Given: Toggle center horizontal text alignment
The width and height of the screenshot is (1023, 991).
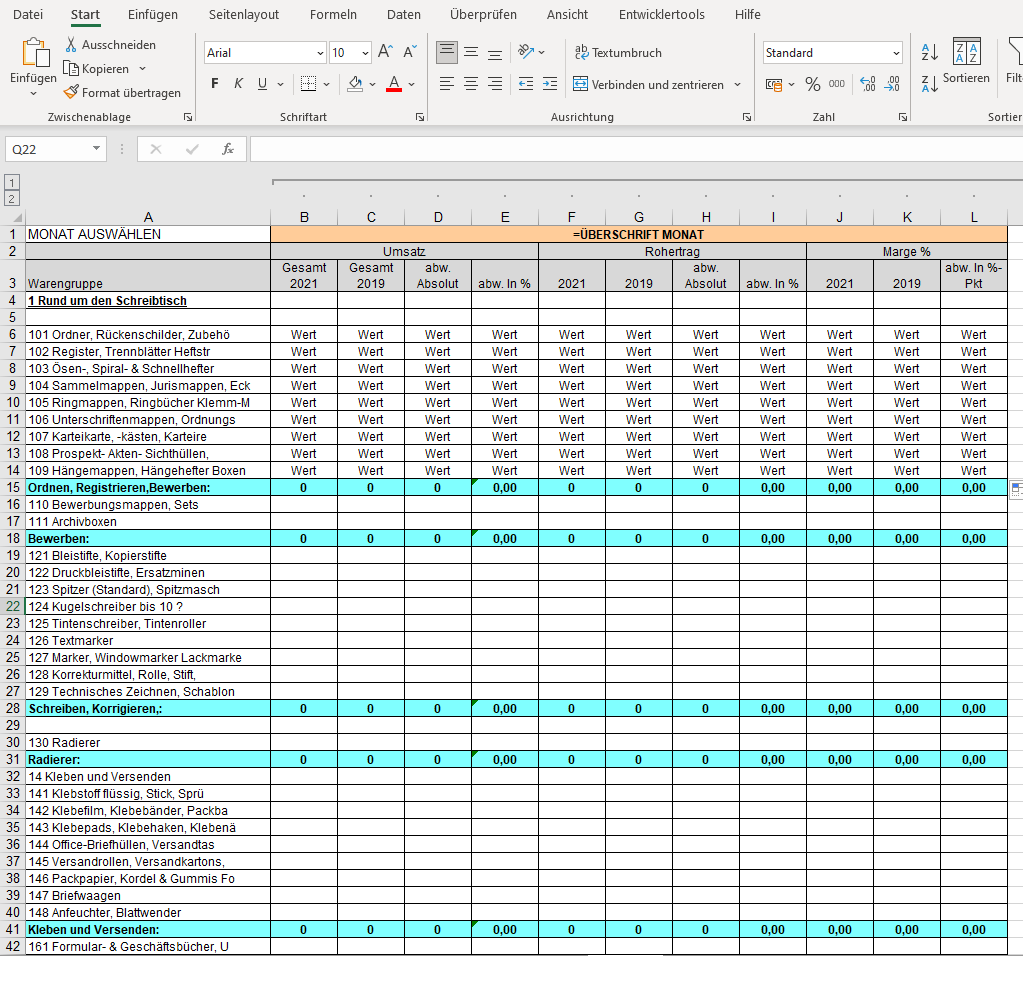Looking at the screenshot, I should [471, 84].
